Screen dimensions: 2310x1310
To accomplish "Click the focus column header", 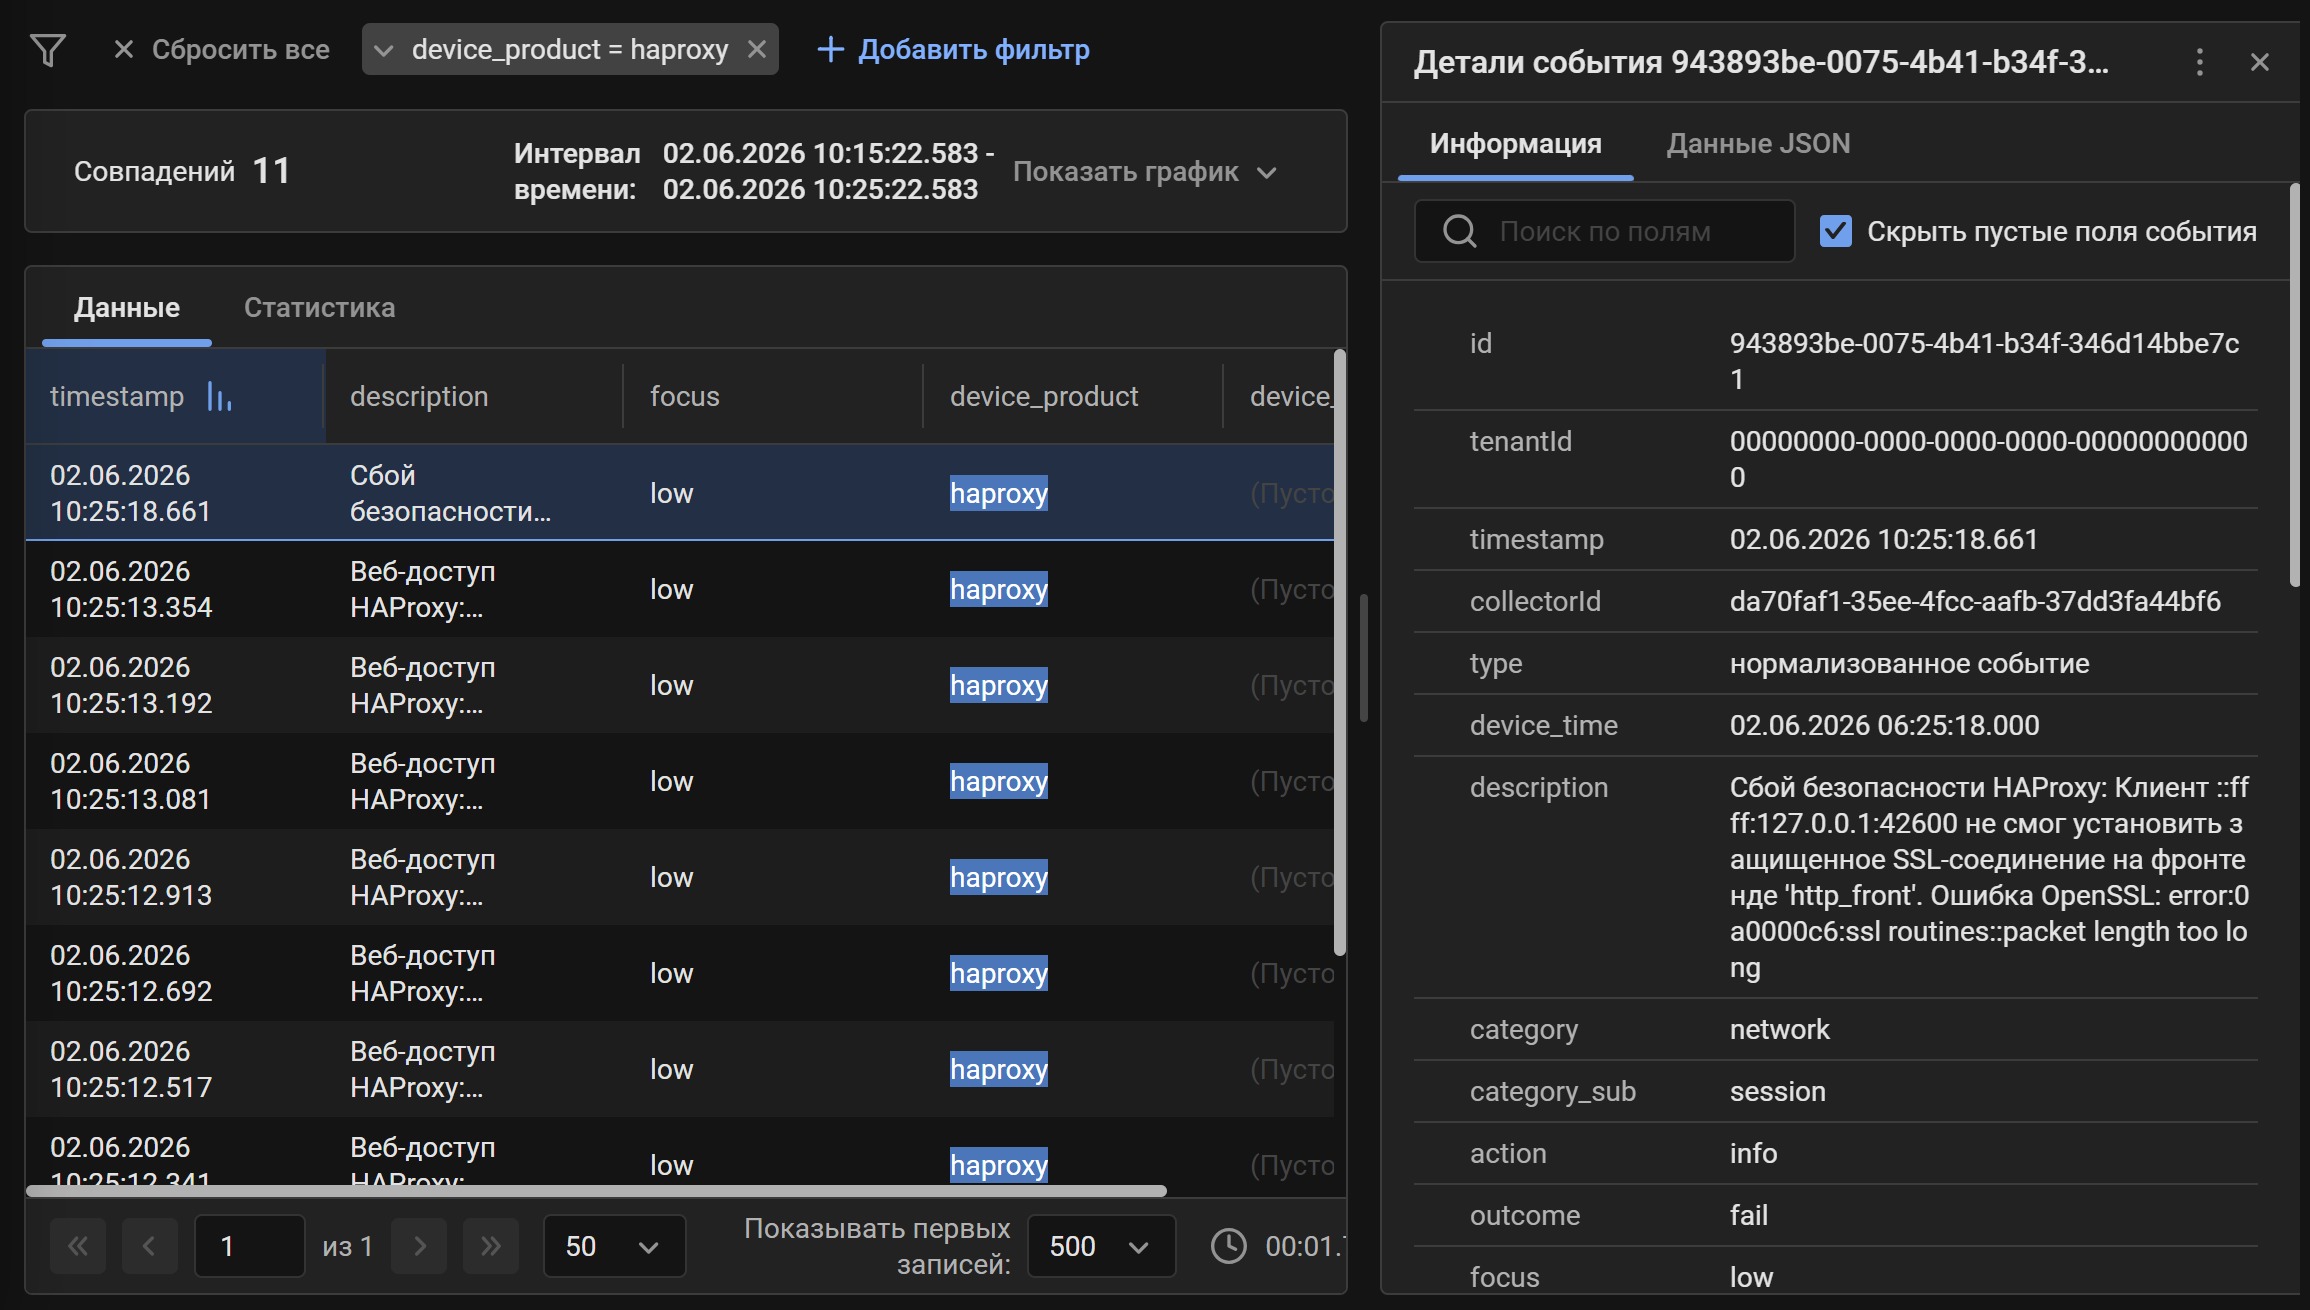I will pos(684,396).
